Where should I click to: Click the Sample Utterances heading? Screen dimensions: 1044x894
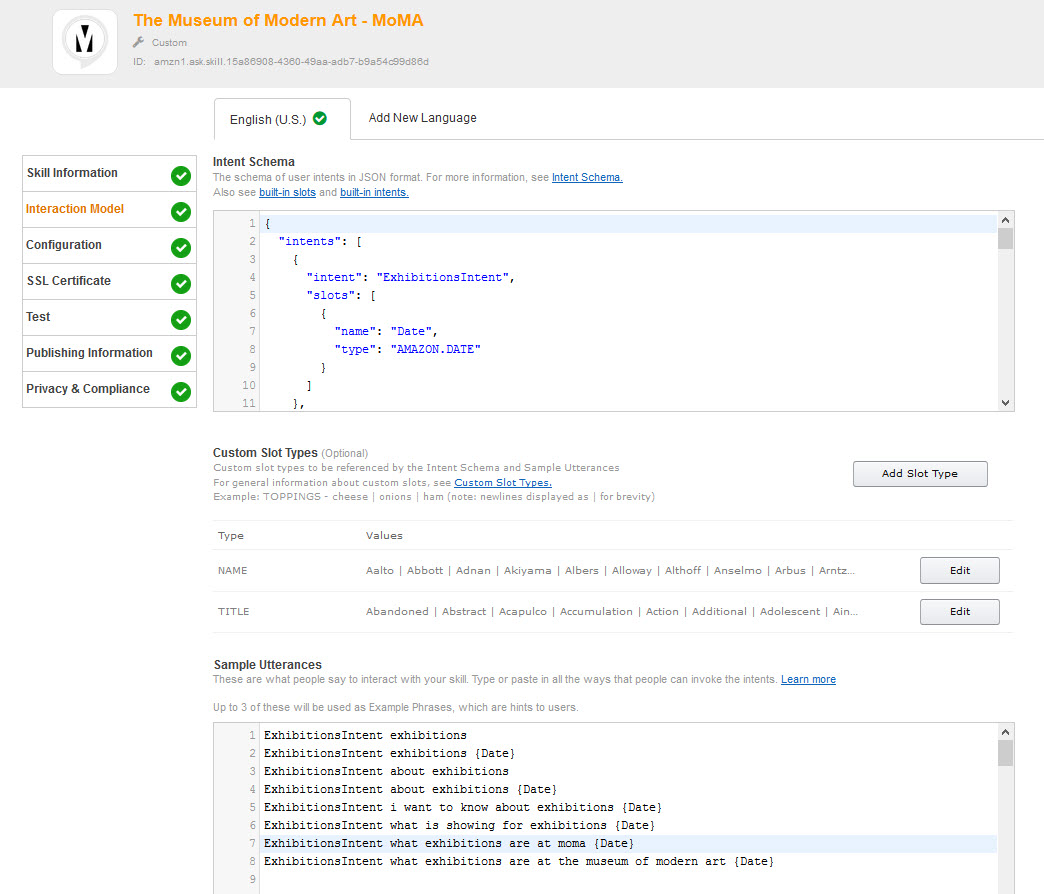coord(268,664)
